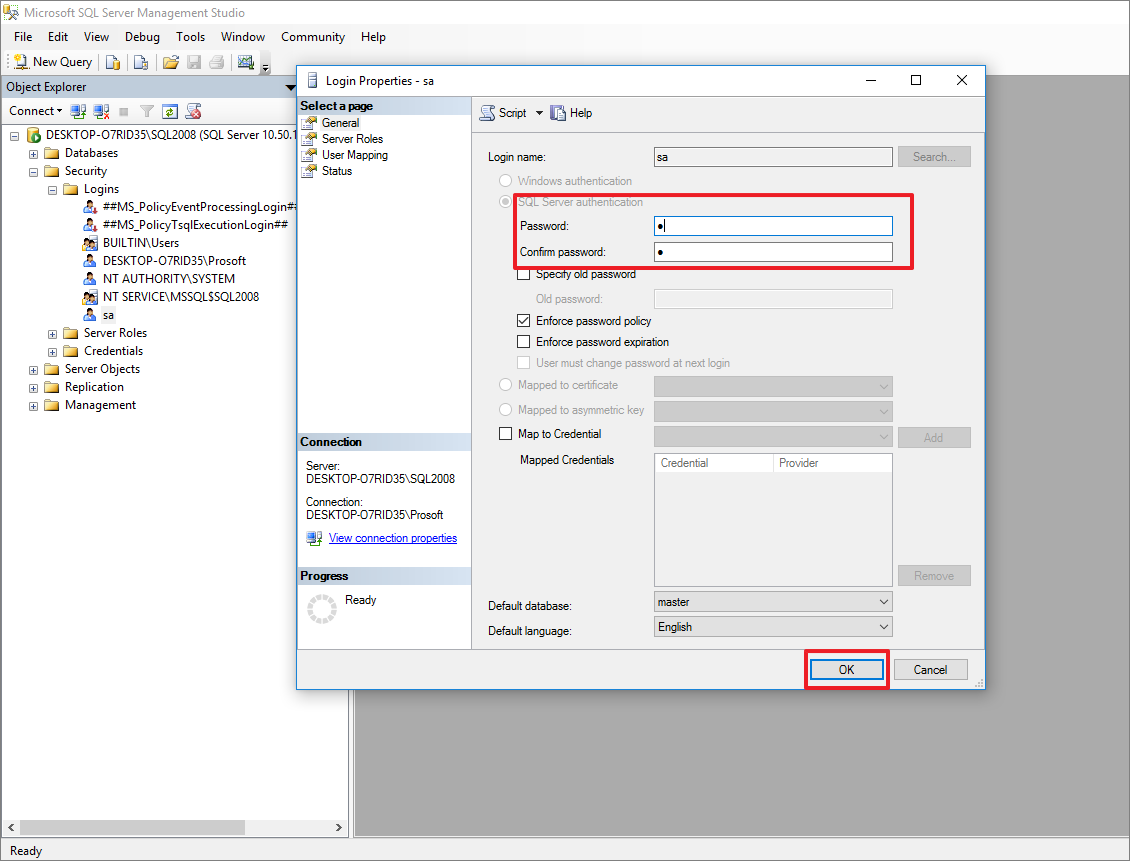1130x861 pixels.
Task: Select ##MS_PolicyTsqlExecutionLogin## login
Action: tap(195, 225)
